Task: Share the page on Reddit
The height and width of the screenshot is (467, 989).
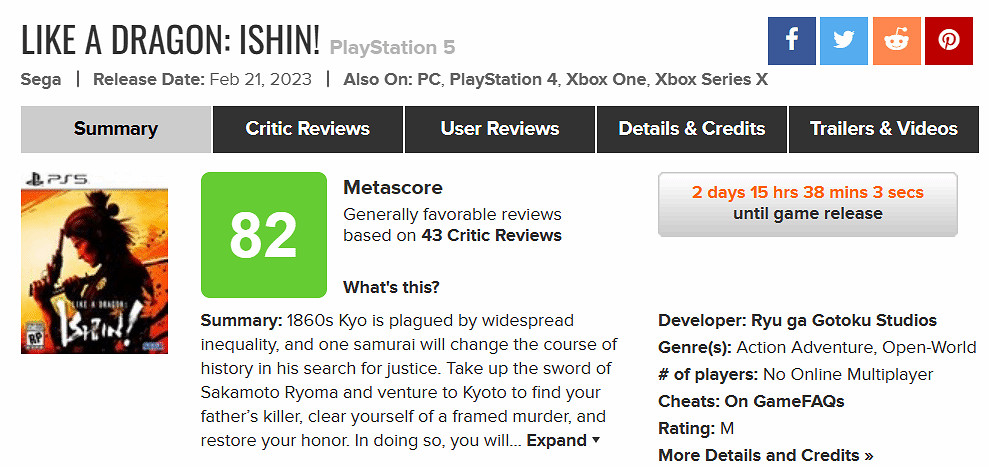Action: pyautogui.click(x=896, y=41)
